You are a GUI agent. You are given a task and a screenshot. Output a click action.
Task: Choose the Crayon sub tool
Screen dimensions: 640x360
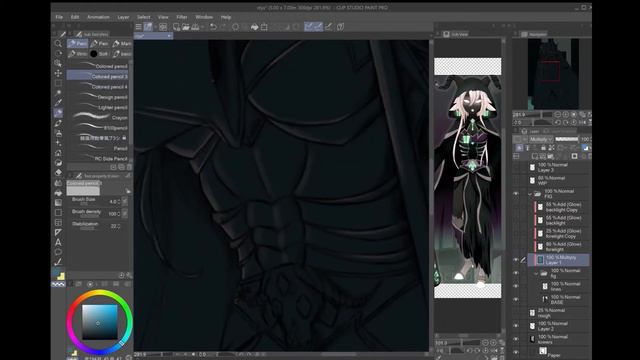(98, 118)
